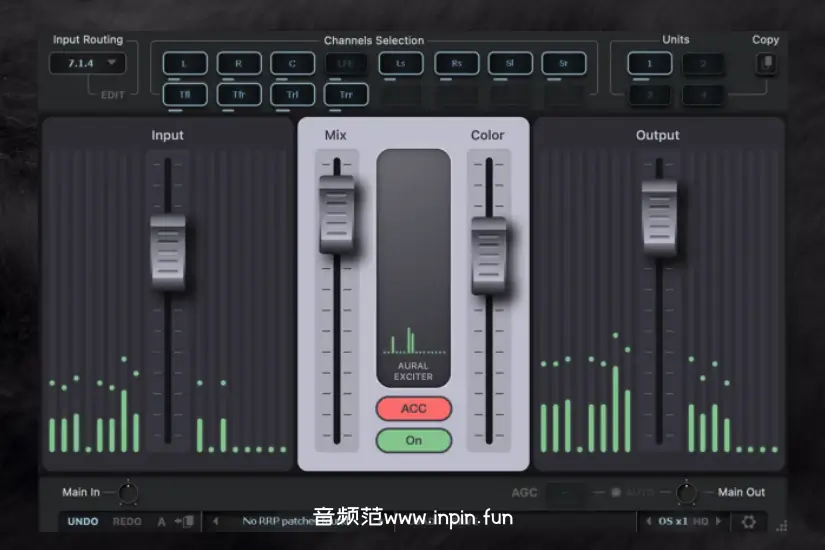
Task: Click the Color label
Action: coord(487,135)
